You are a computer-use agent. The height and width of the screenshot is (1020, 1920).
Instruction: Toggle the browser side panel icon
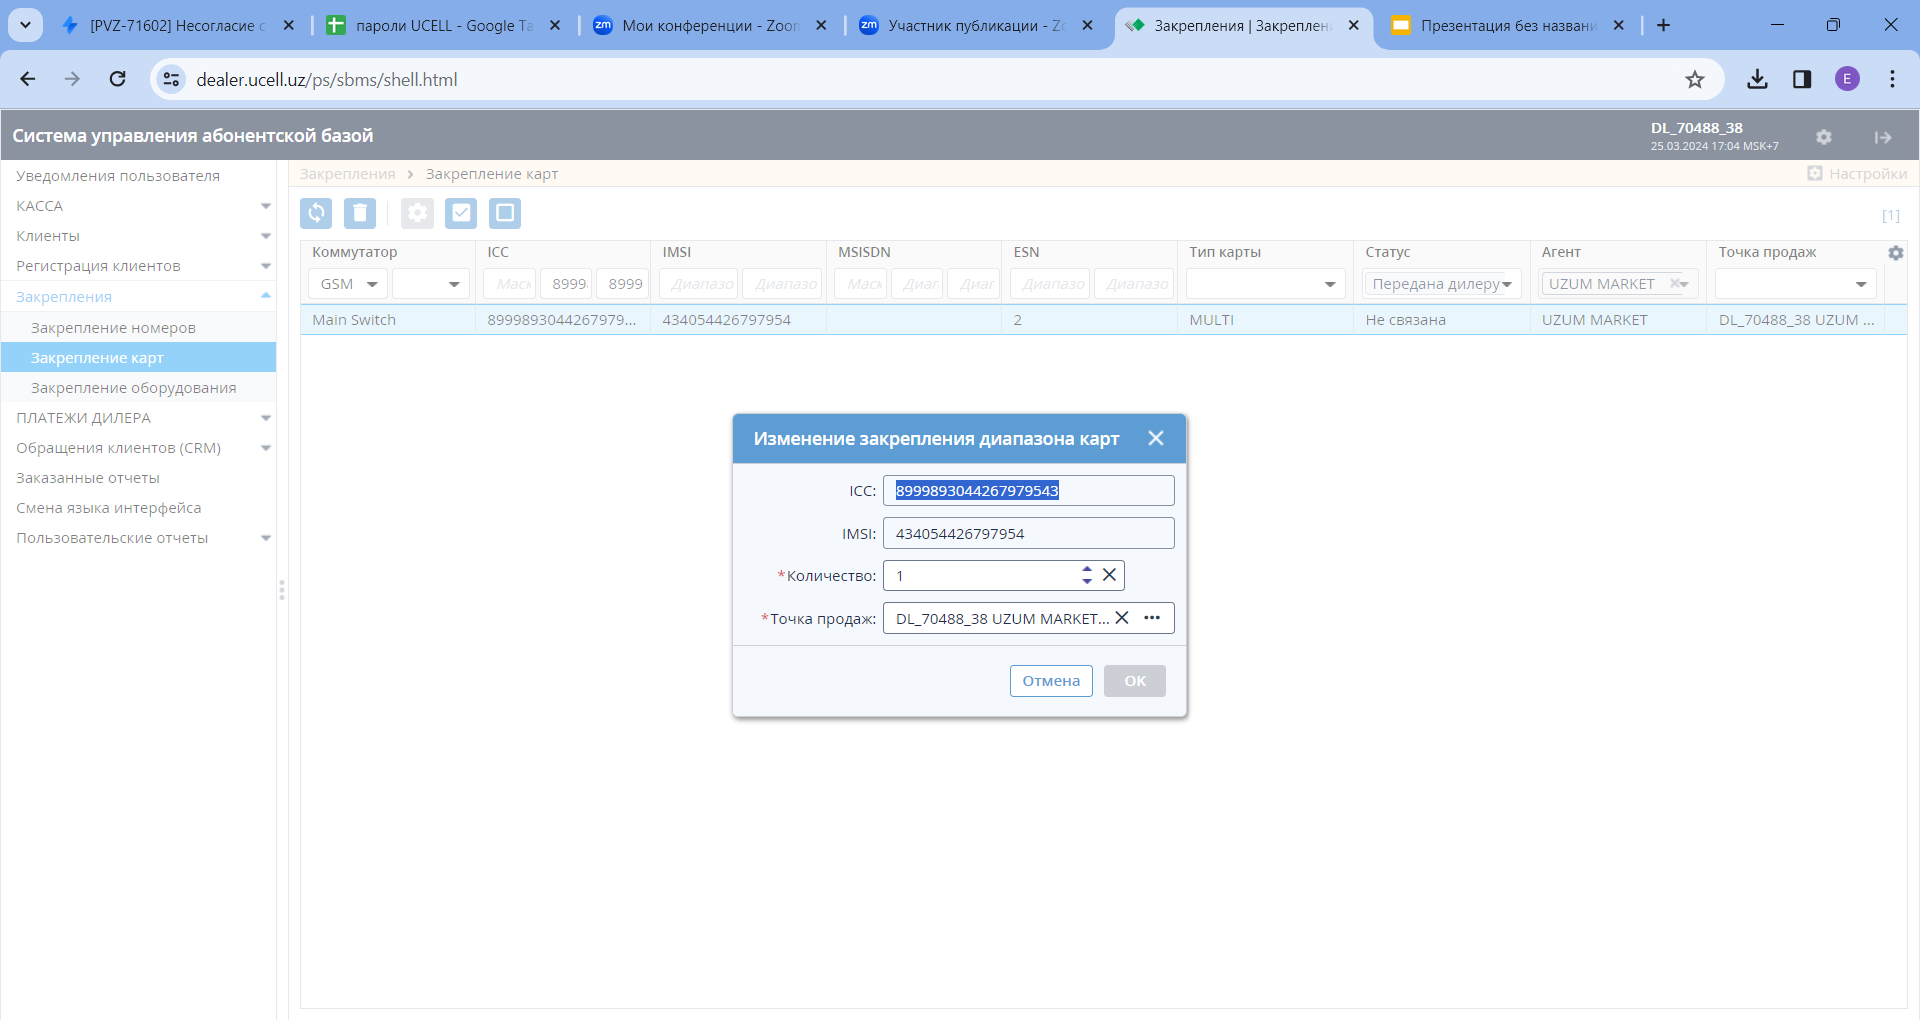(1802, 80)
